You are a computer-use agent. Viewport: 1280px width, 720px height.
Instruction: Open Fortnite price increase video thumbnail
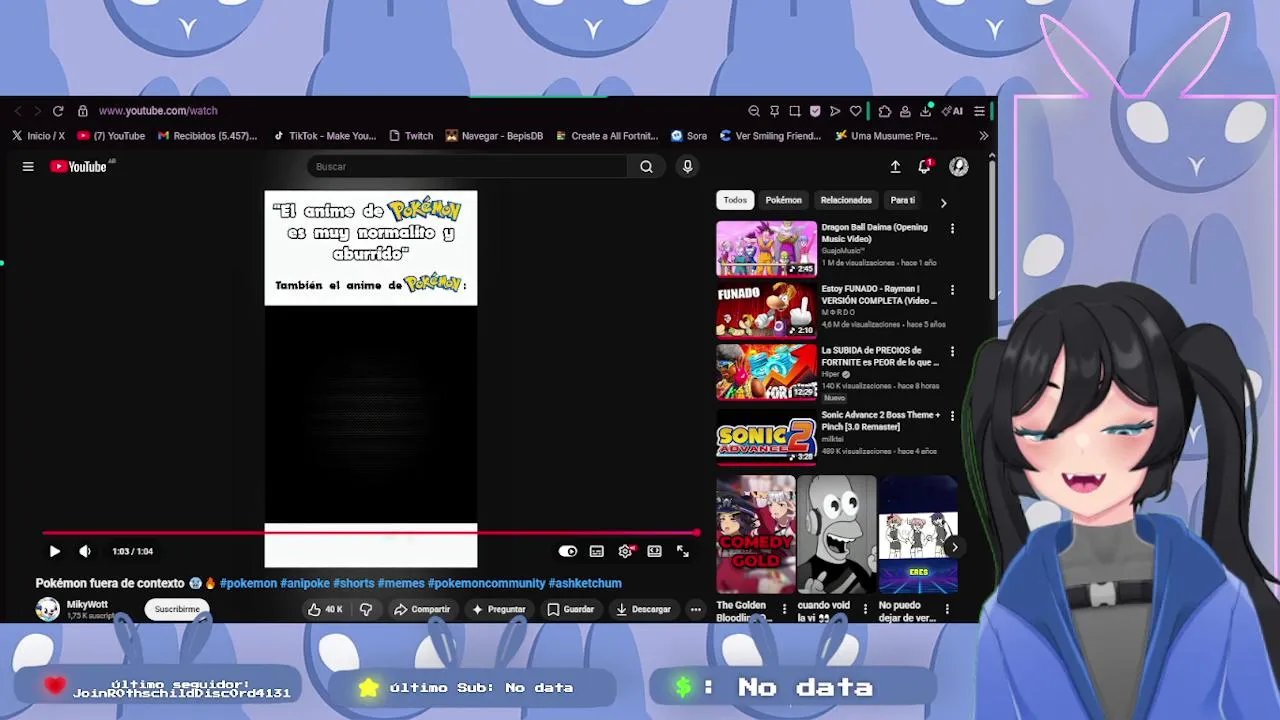click(x=766, y=372)
